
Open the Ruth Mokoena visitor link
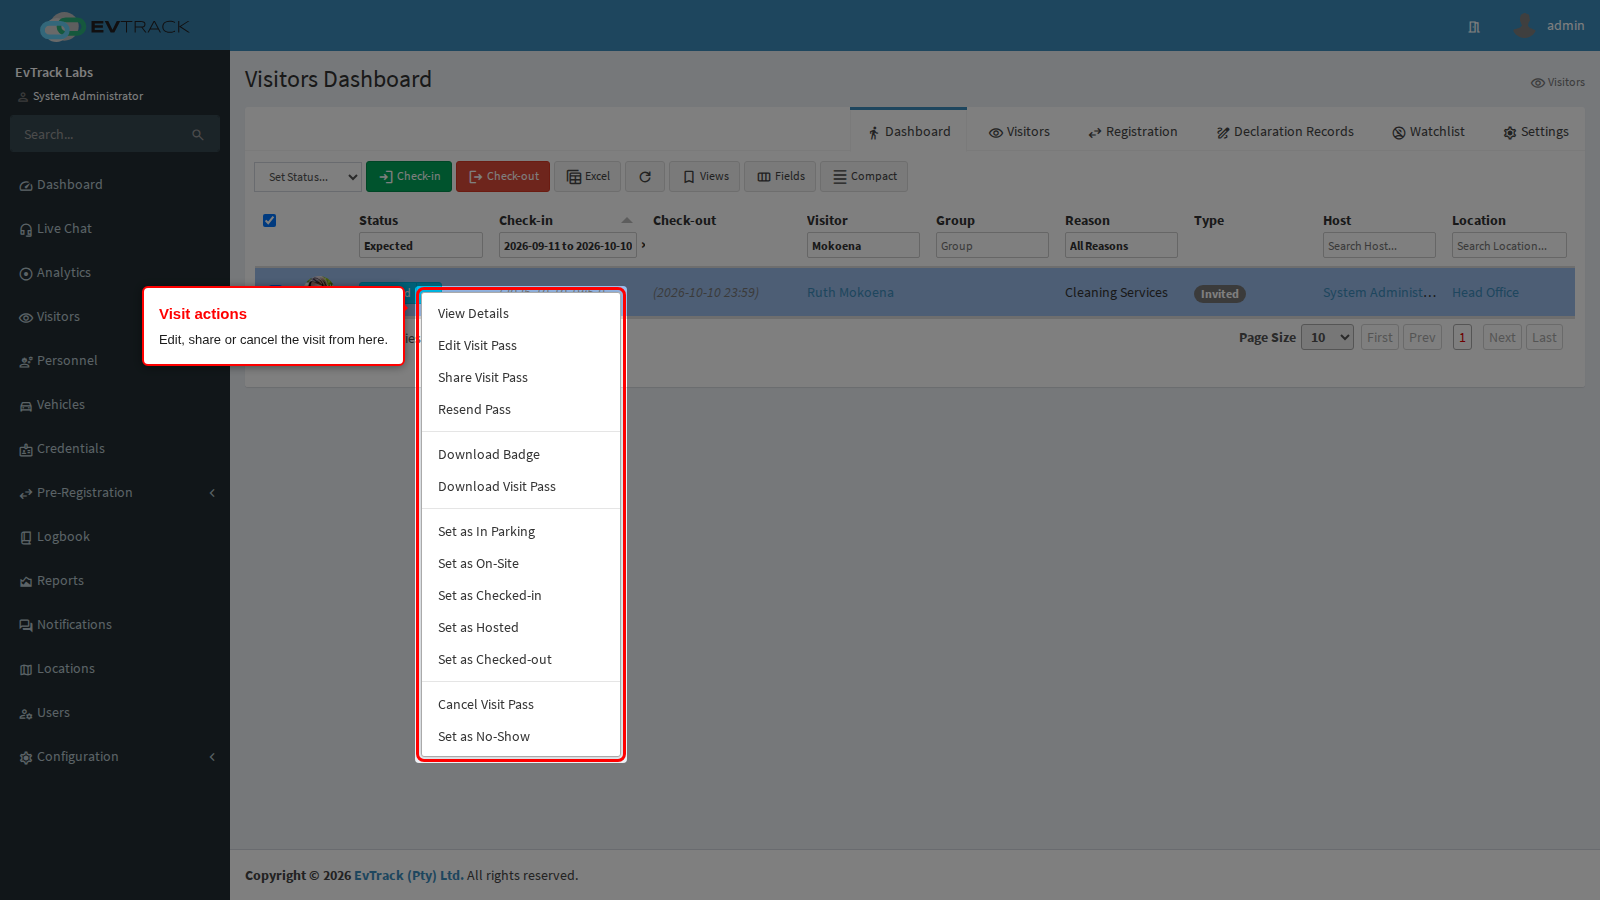(x=850, y=293)
